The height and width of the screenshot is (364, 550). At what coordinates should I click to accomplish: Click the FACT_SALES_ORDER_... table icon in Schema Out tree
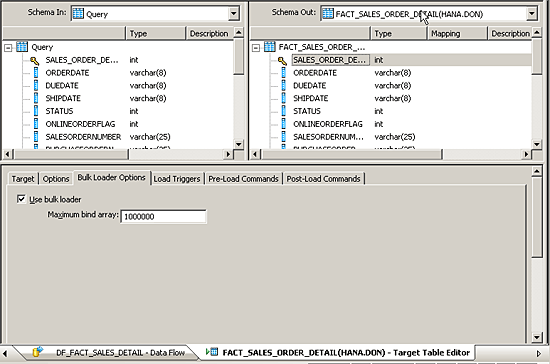coord(269,47)
